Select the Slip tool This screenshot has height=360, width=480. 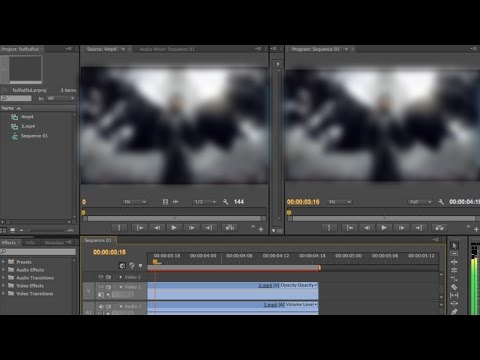454,295
